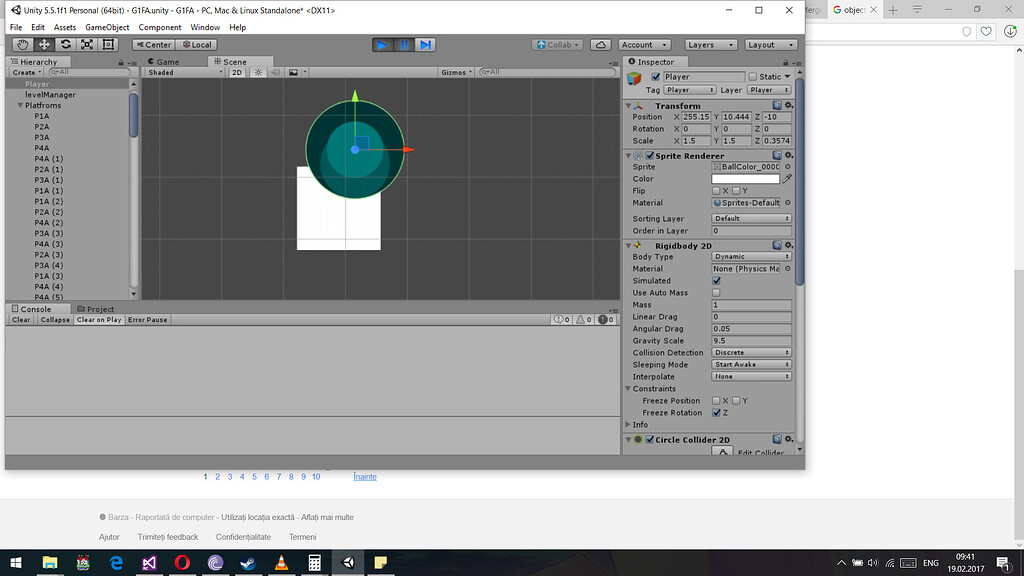Open the Transform component settings gear
The image size is (1024, 576).
787,105
